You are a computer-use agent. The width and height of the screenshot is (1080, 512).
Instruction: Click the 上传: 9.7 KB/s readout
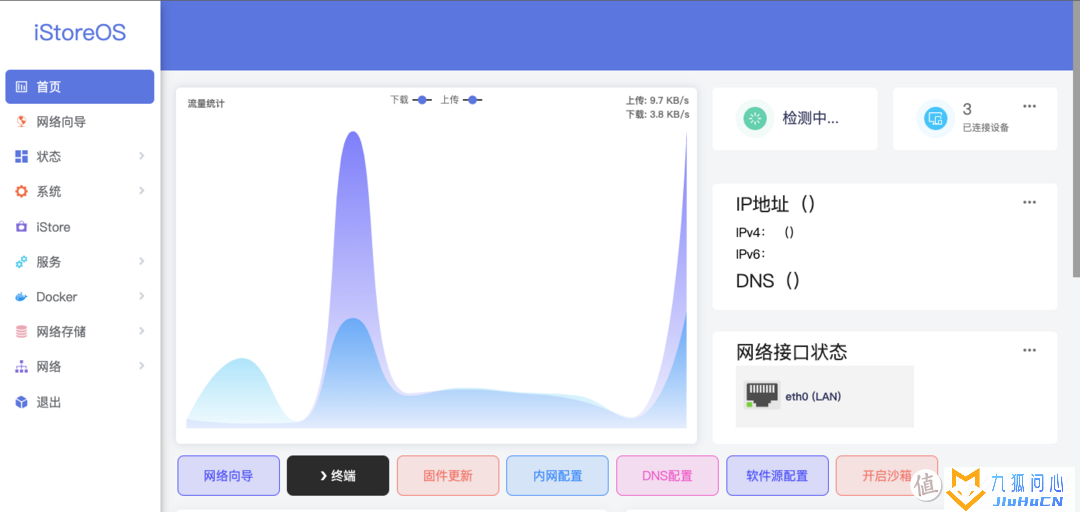pyautogui.click(x=658, y=101)
